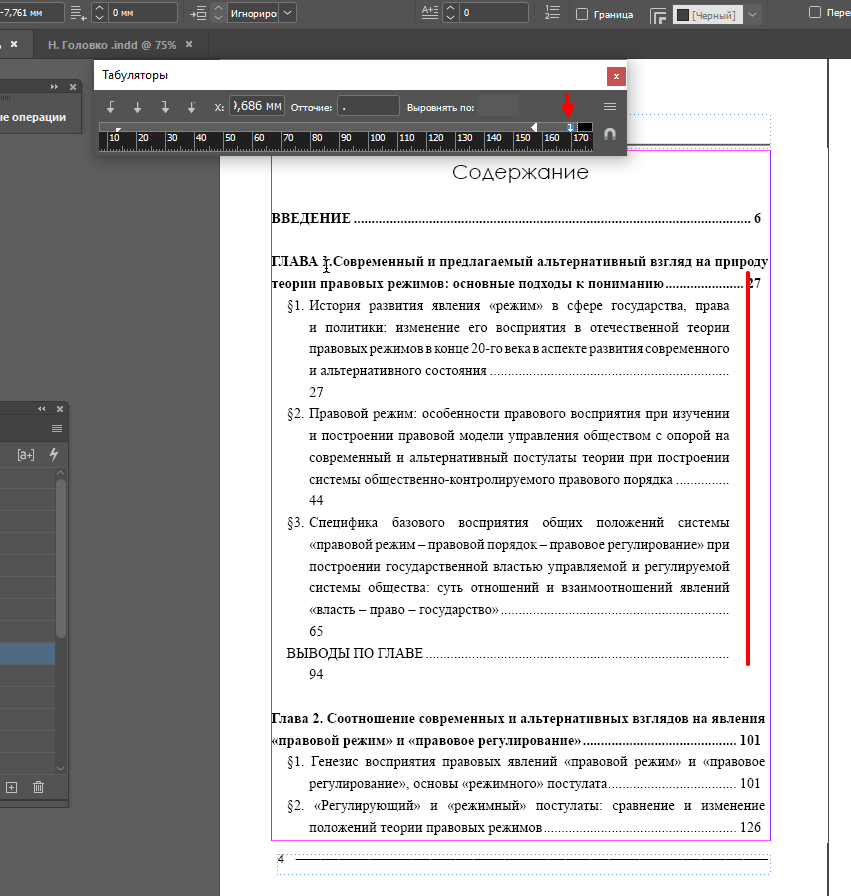Click the Отточие leader input field
This screenshot has width=851, height=896.
(x=367, y=106)
